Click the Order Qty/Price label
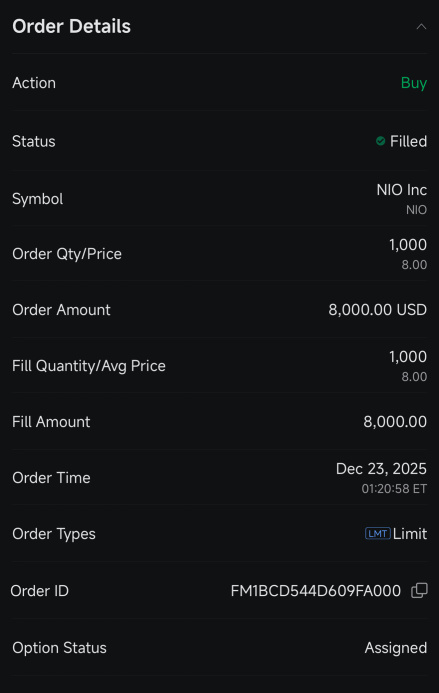The height and width of the screenshot is (693, 439). [67, 254]
